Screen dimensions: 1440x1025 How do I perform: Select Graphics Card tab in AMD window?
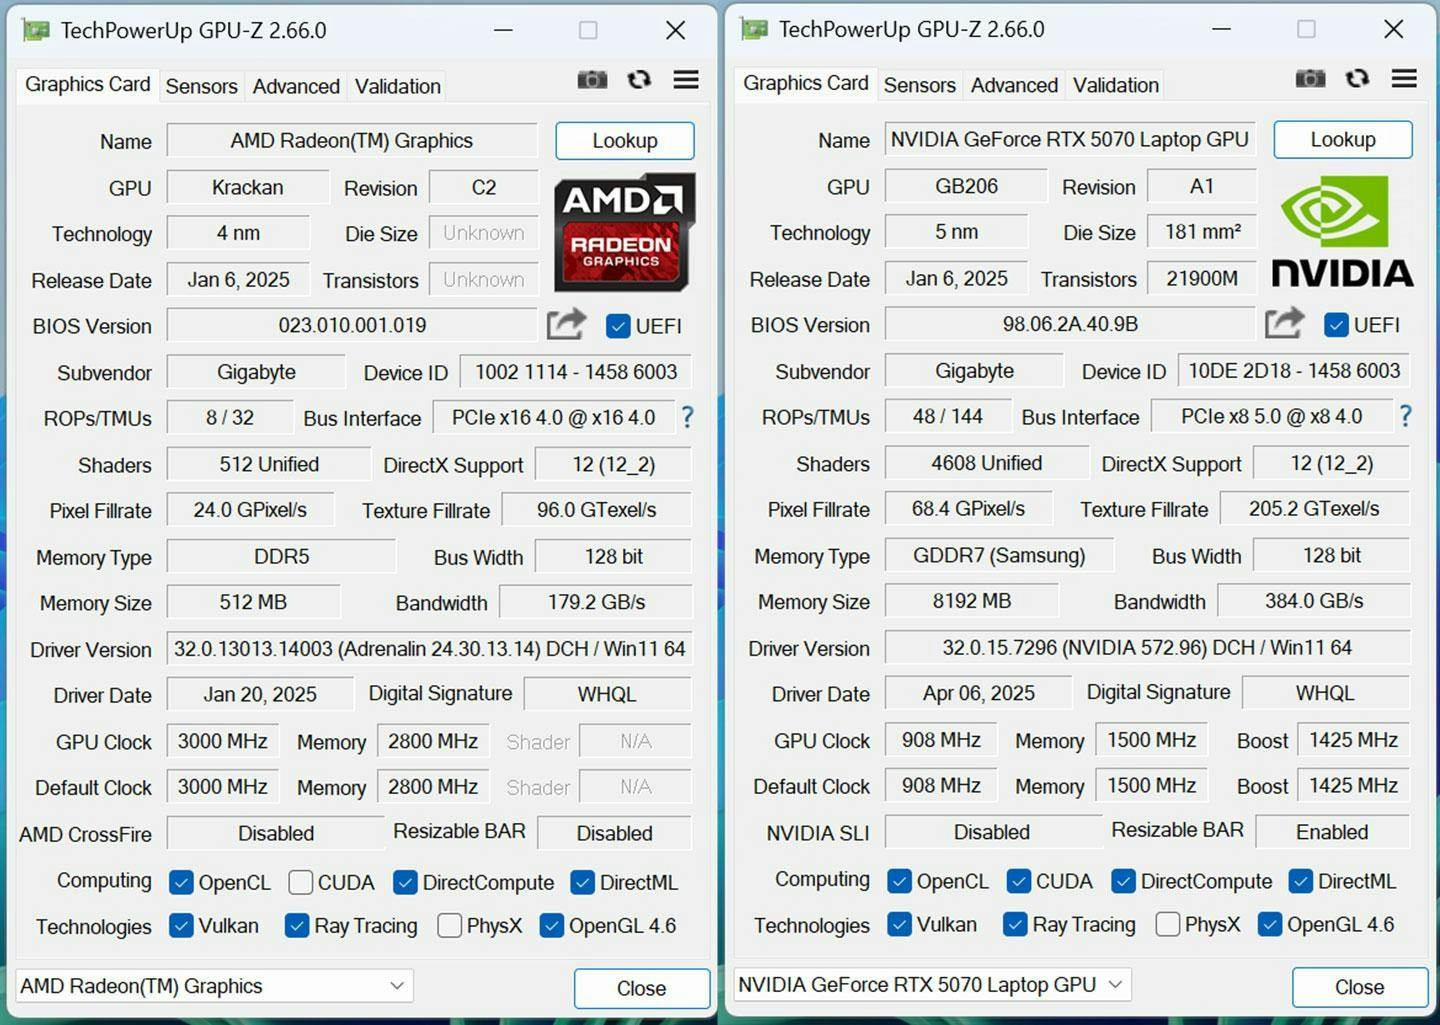click(x=87, y=84)
